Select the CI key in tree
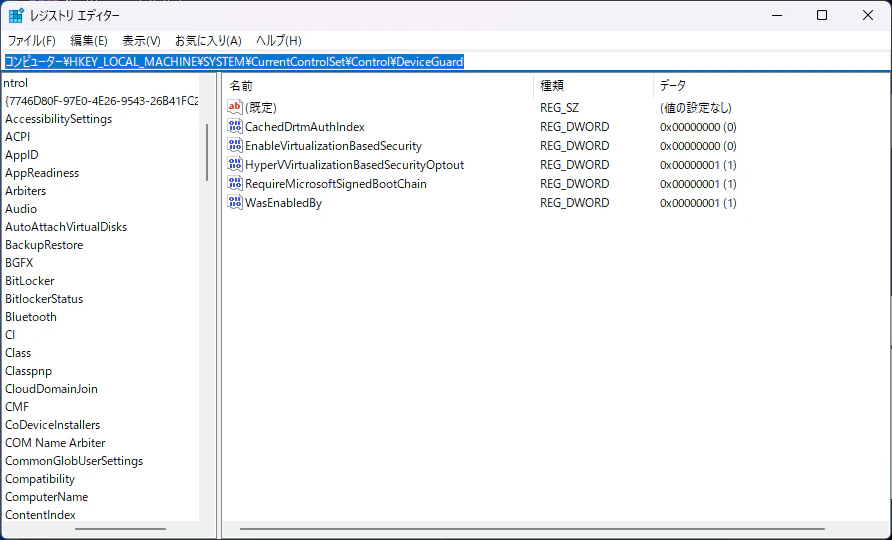This screenshot has width=892, height=540. (x=10, y=335)
